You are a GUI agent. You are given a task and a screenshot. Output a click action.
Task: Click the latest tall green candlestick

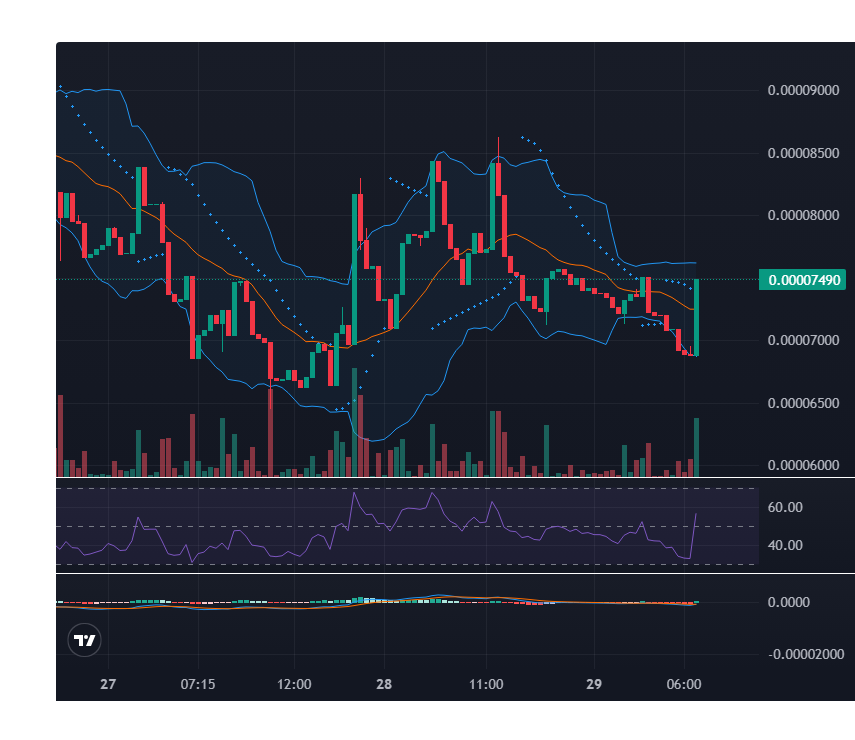coord(696,318)
